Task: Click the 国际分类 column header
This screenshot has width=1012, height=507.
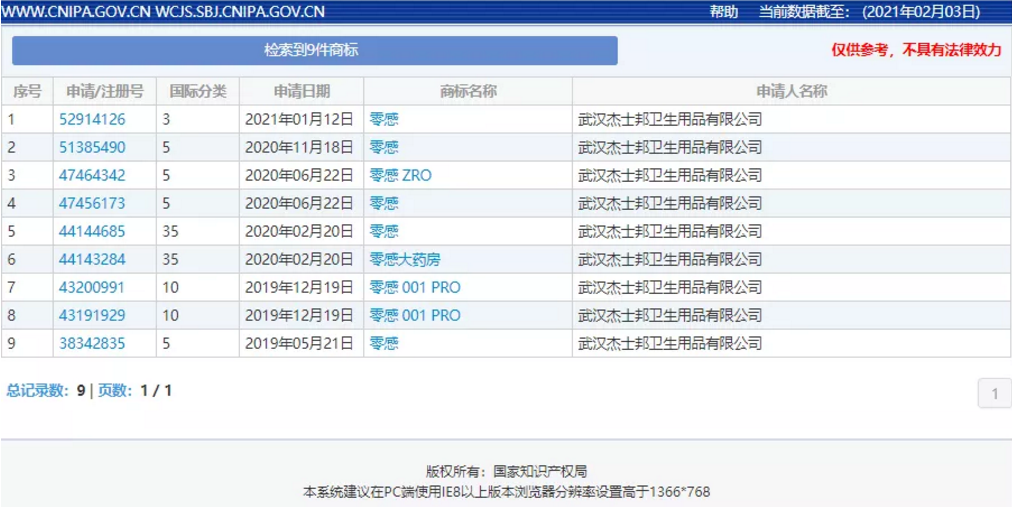Action: pos(197,91)
